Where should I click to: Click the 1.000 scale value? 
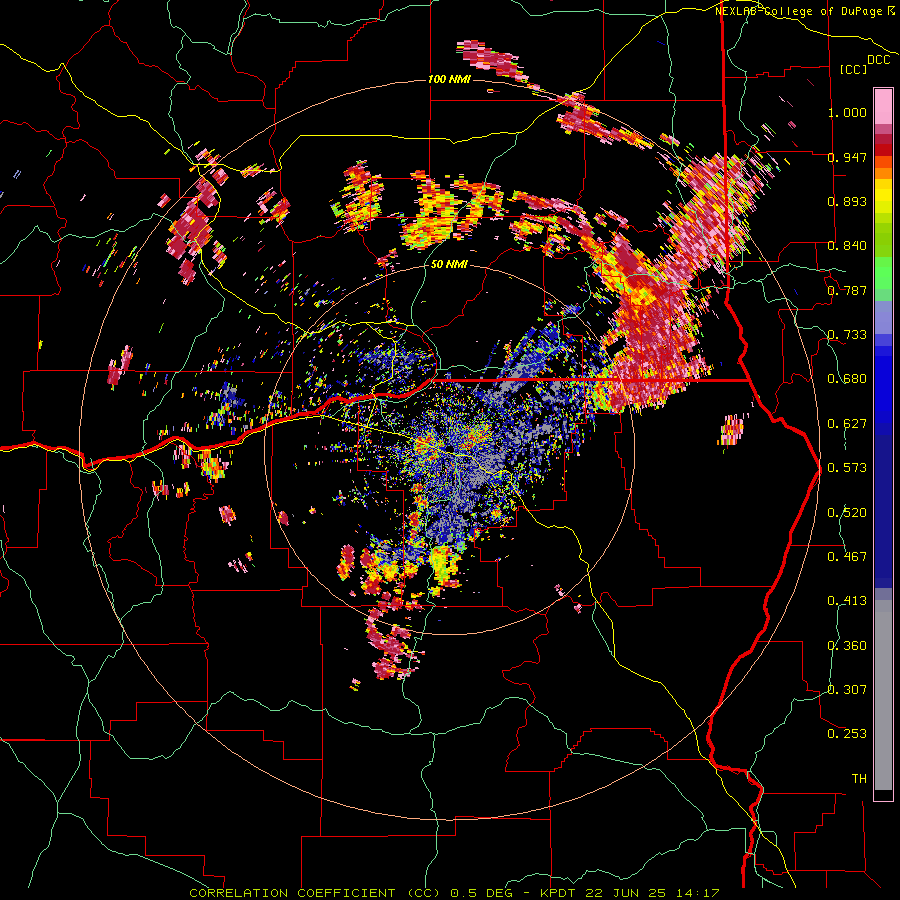(847, 112)
